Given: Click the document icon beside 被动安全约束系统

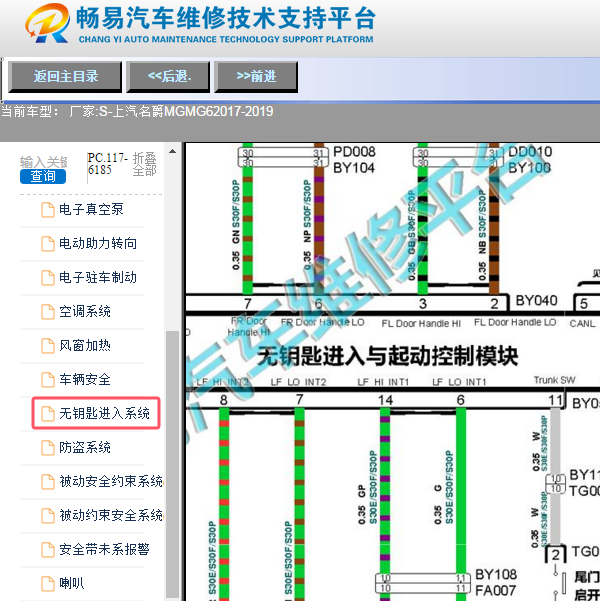Looking at the screenshot, I should [x=48, y=482].
